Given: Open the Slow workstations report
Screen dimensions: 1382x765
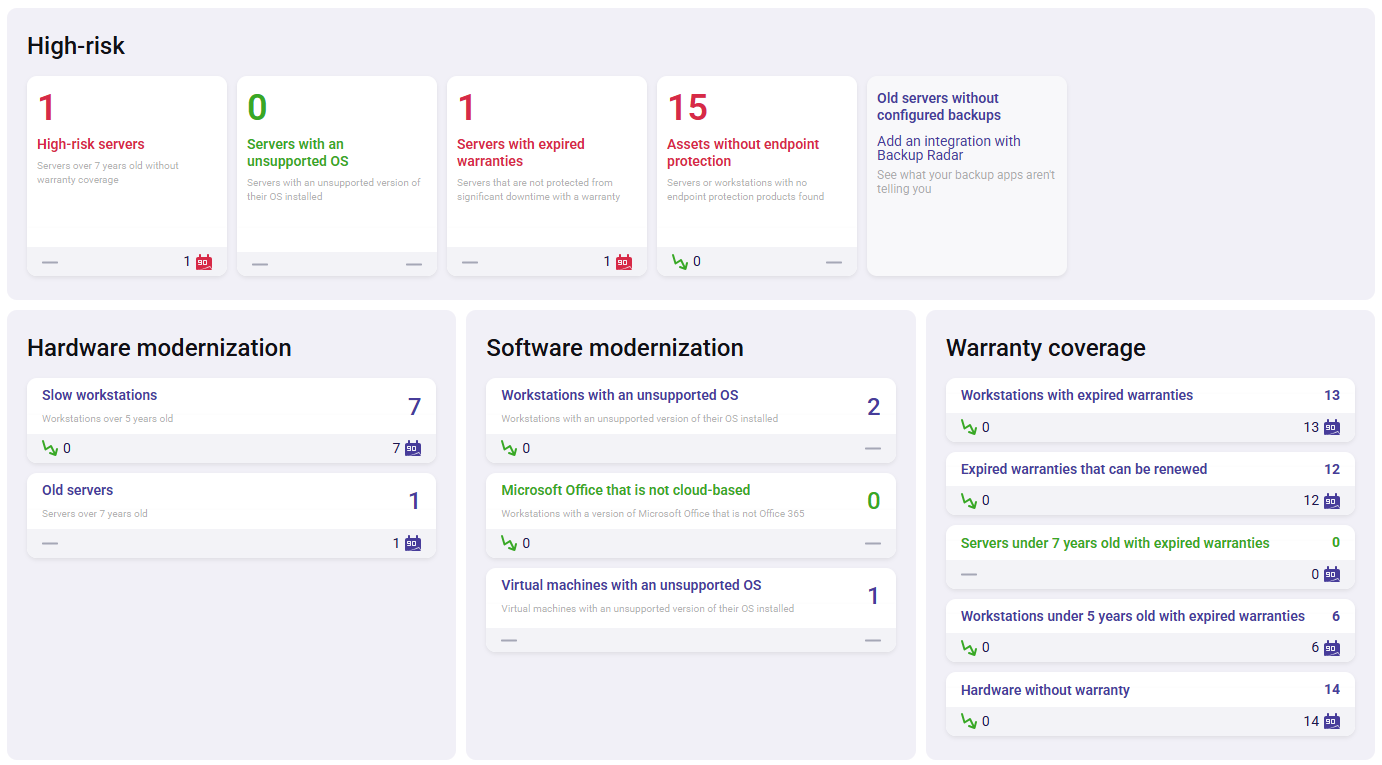Looking at the screenshot, I should pyautogui.click(x=99, y=395).
